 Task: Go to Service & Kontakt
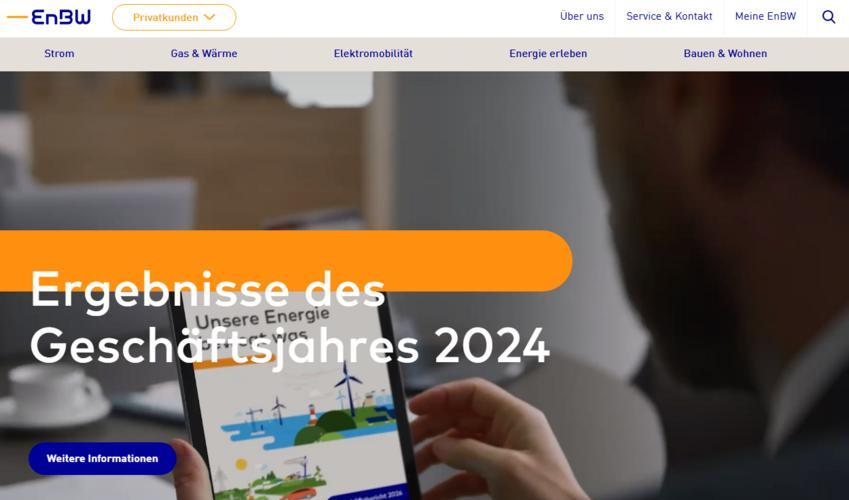point(669,16)
